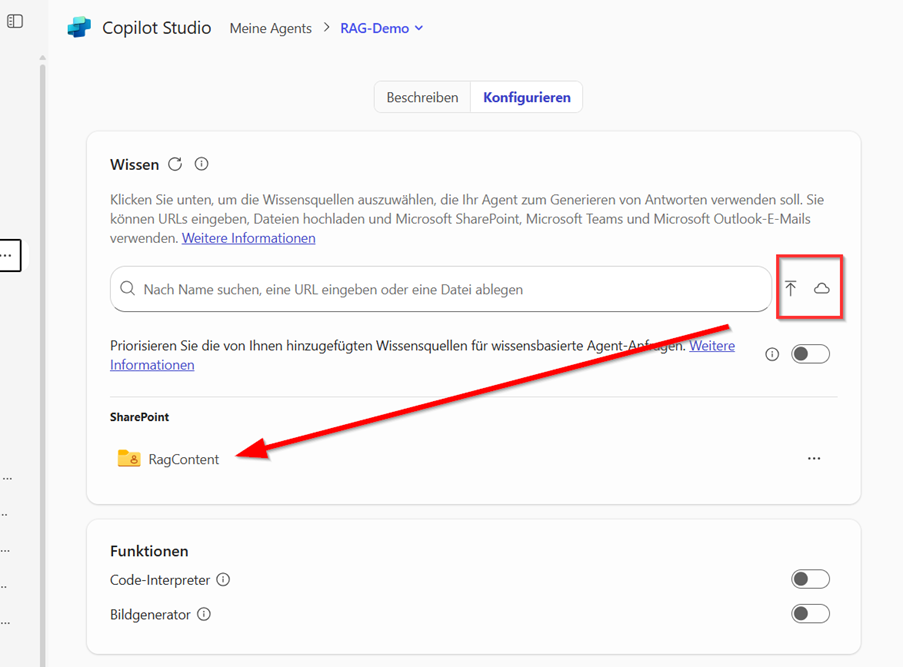Screen dimensions: 903x667
Task: Click the search magnifier in the knowledge field
Action: (127, 288)
